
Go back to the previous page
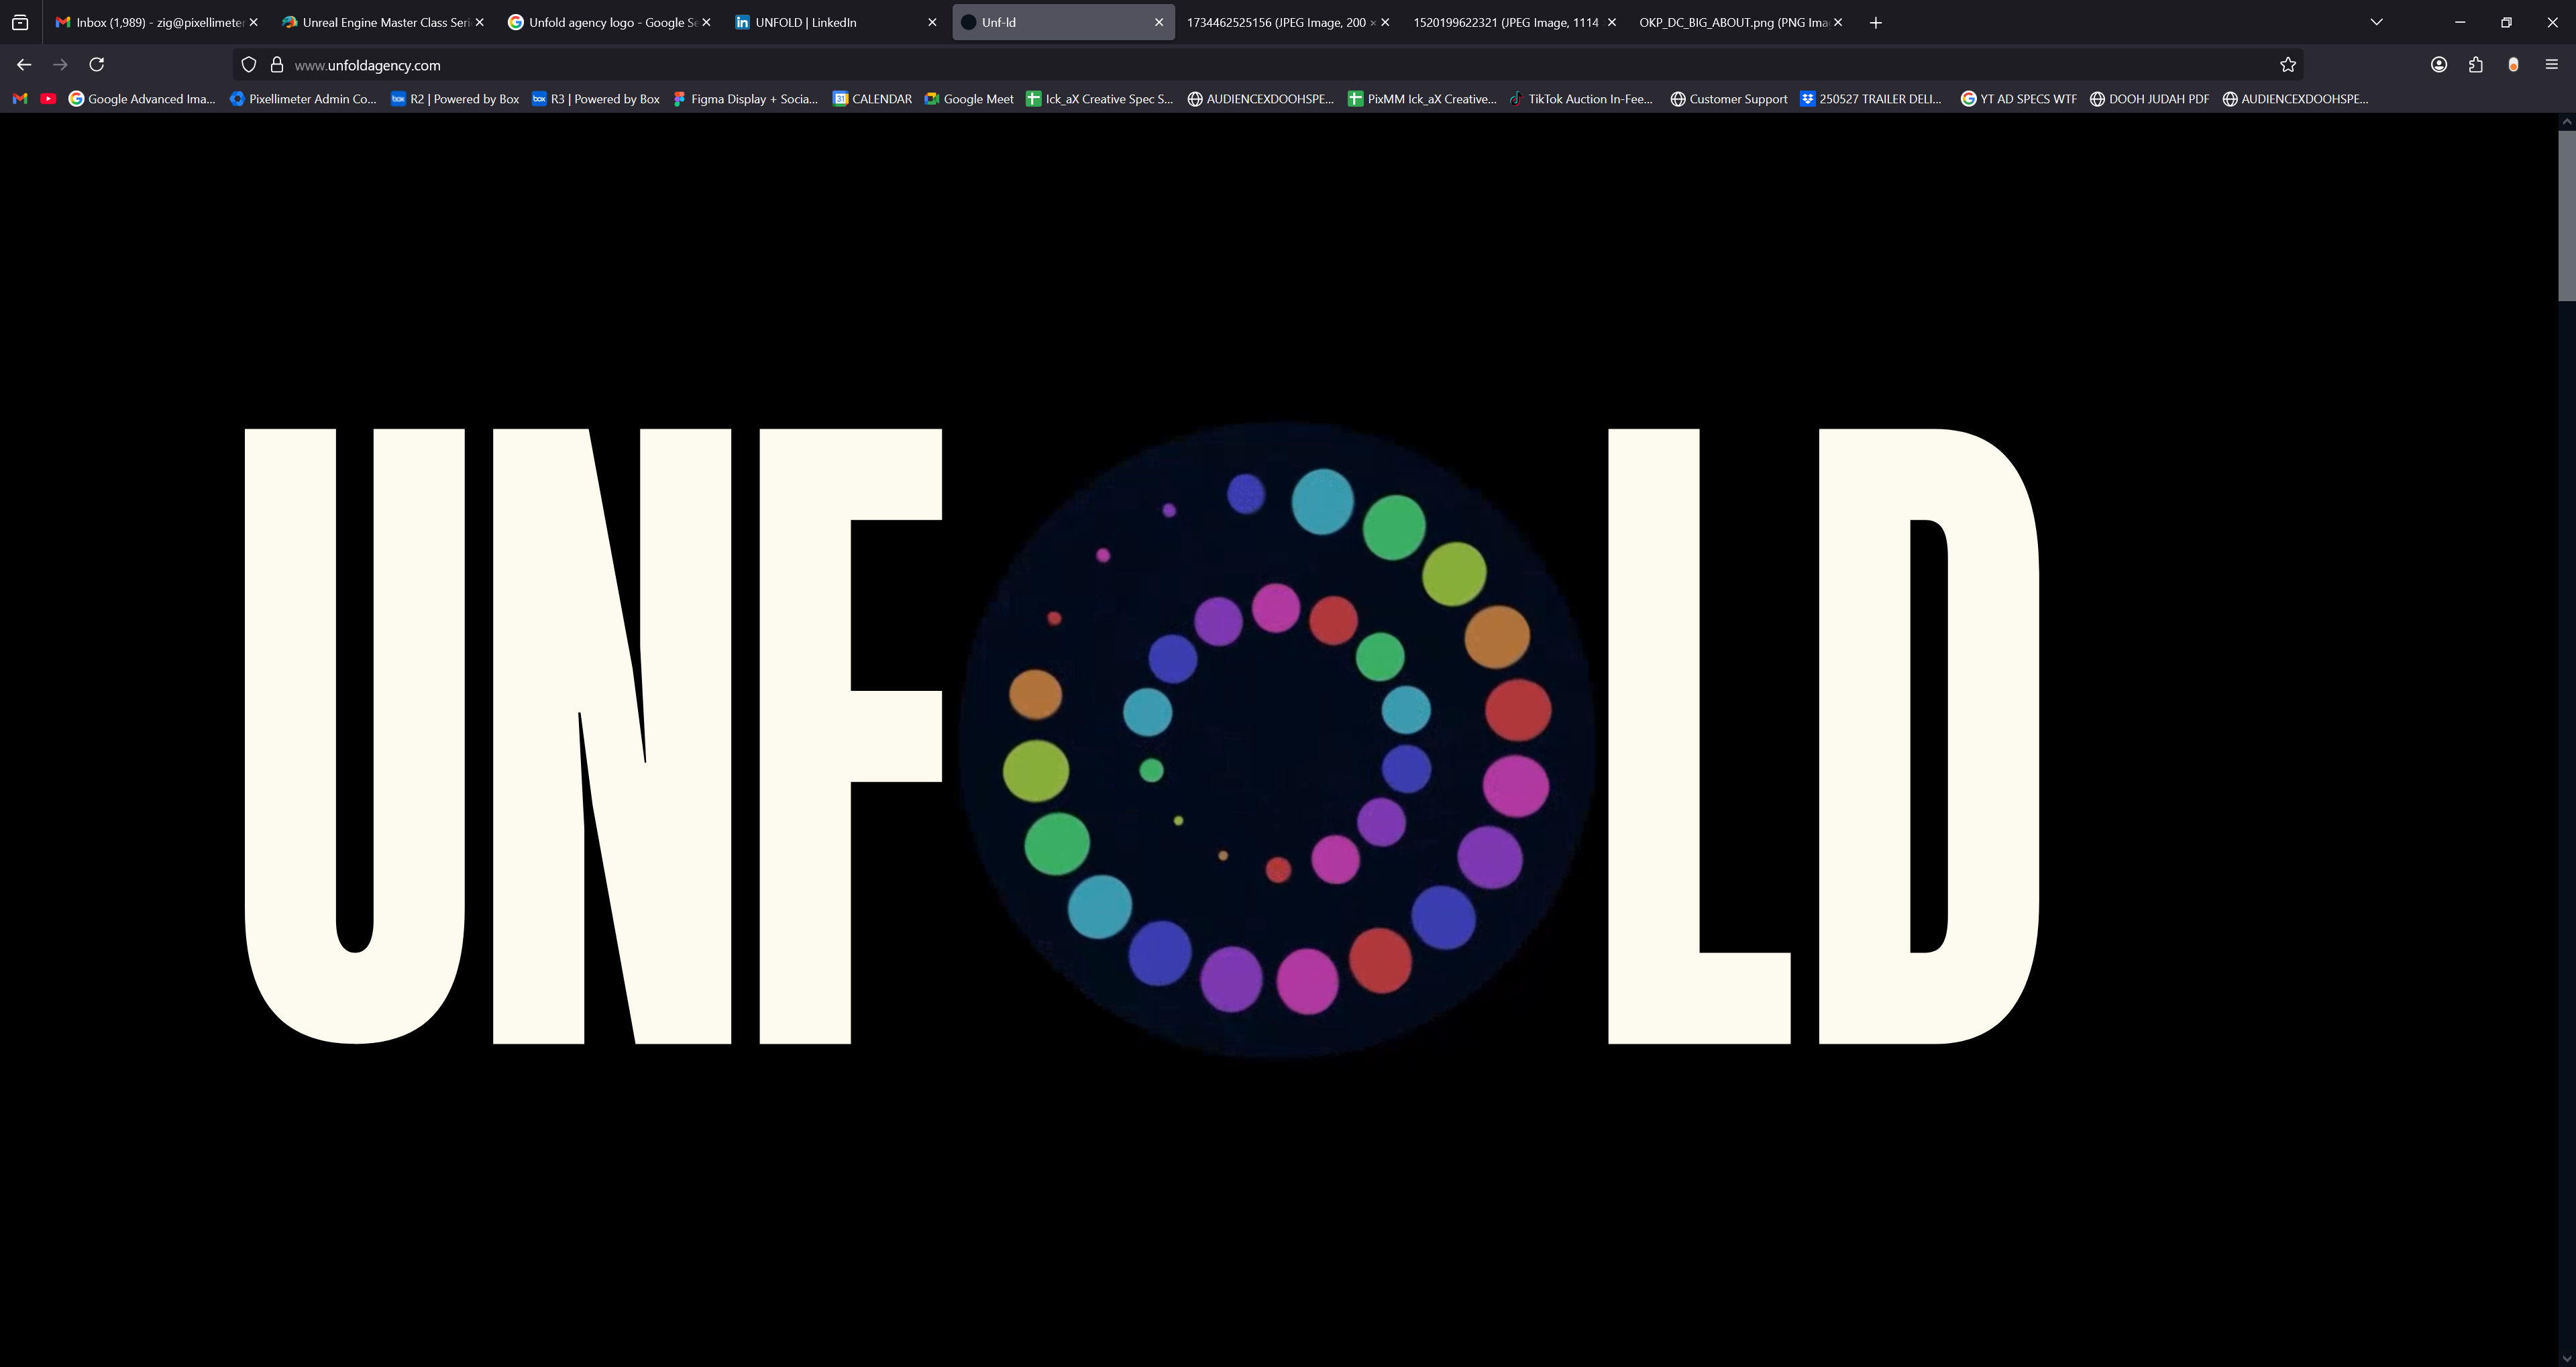pyautogui.click(x=24, y=65)
